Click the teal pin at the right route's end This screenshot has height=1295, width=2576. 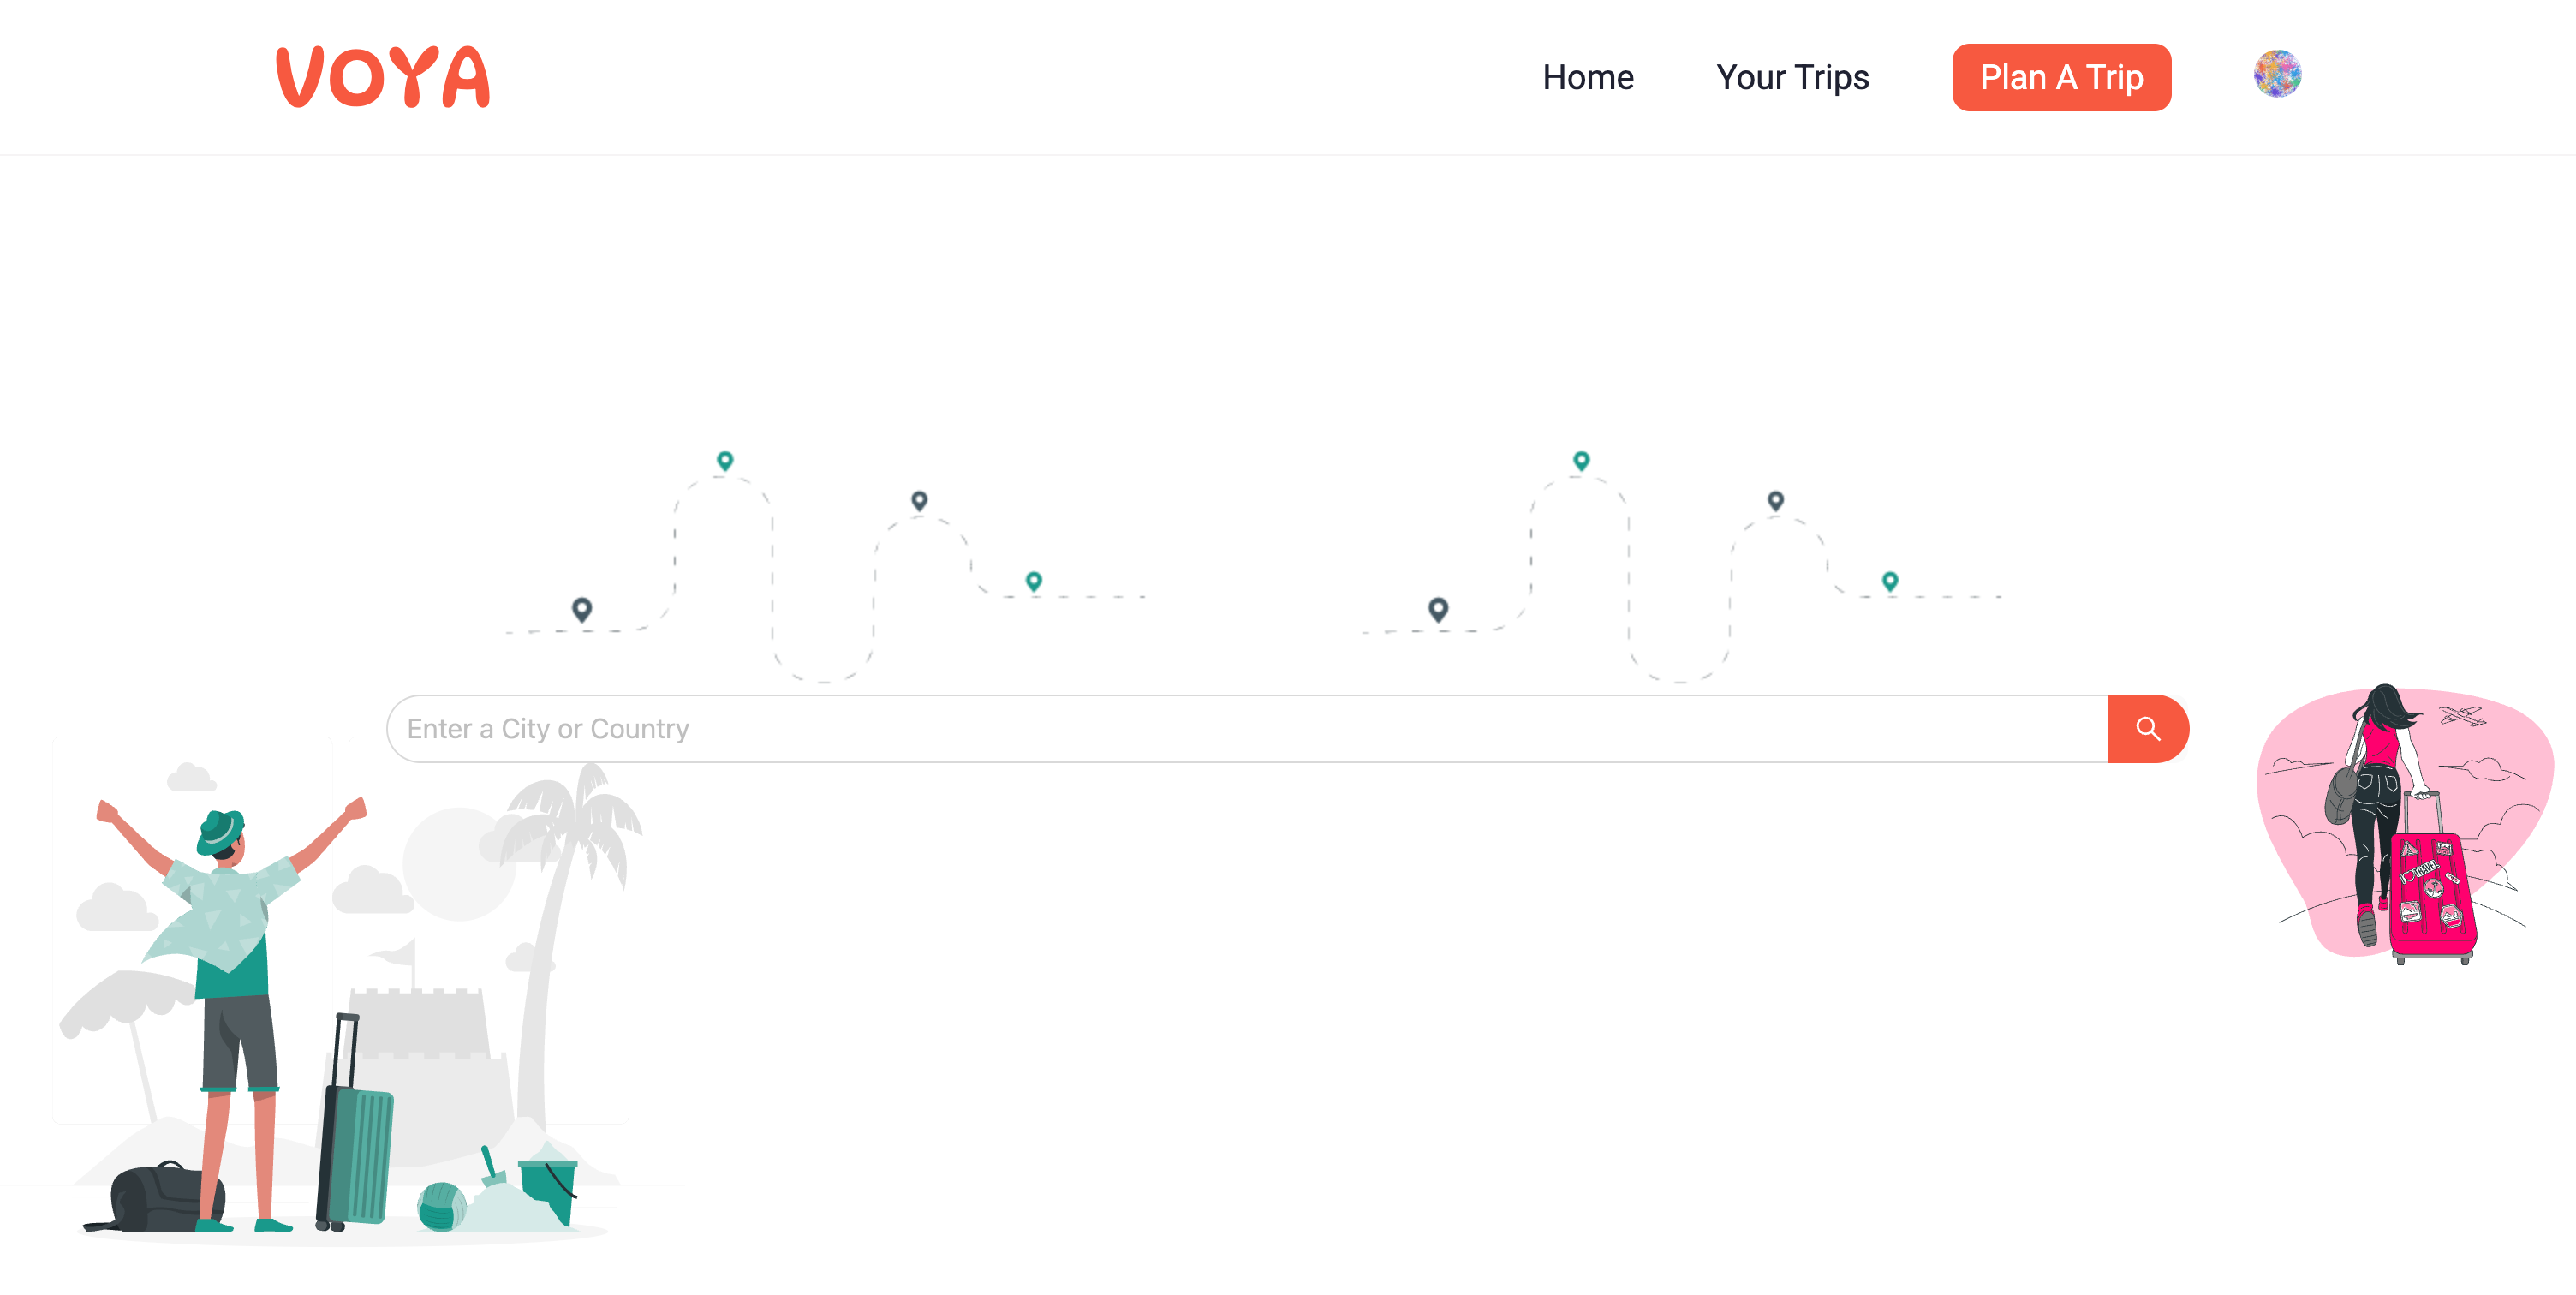1890,581
